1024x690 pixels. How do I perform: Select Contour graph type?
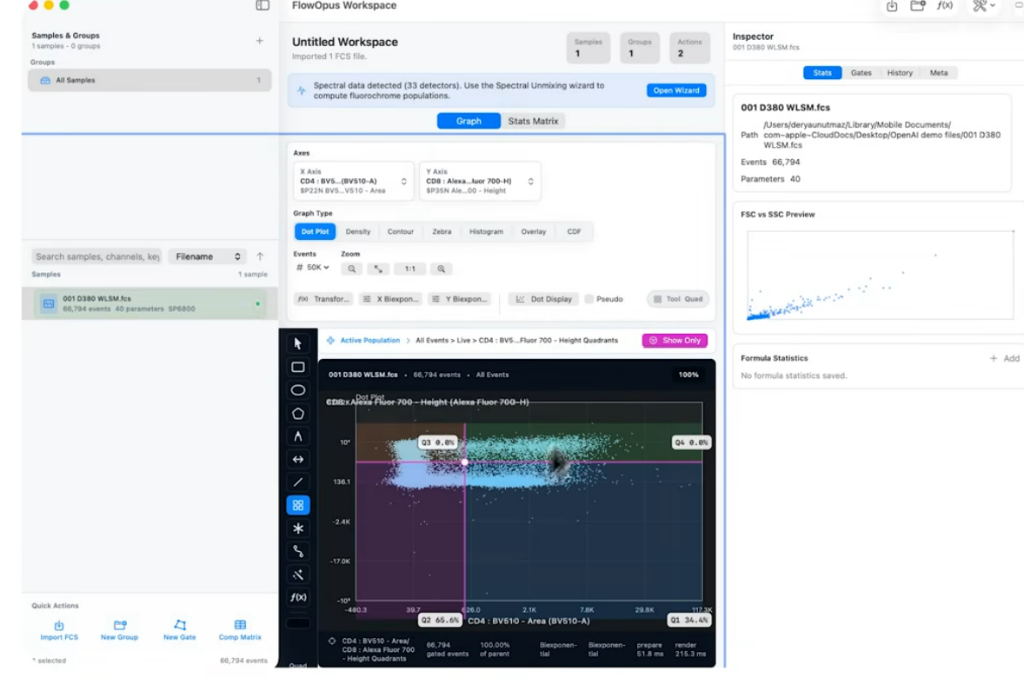(400, 232)
